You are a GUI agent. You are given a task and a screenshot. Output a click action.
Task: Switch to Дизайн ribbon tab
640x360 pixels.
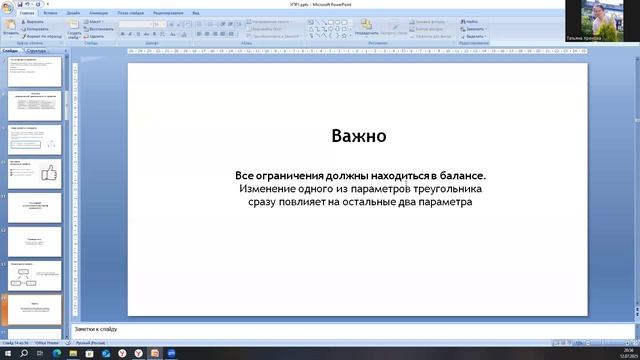pyautogui.click(x=73, y=13)
